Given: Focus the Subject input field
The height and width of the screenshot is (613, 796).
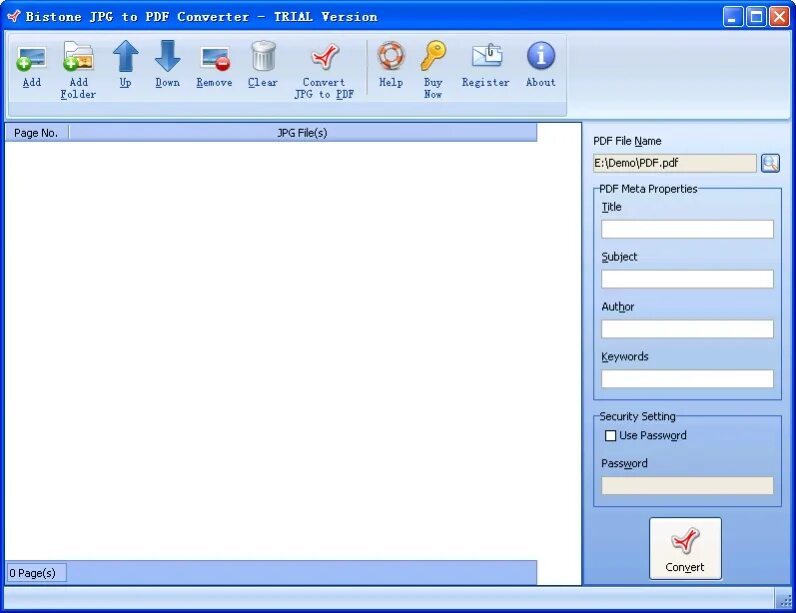Looking at the screenshot, I should pyautogui.click(x=687, y=279).
